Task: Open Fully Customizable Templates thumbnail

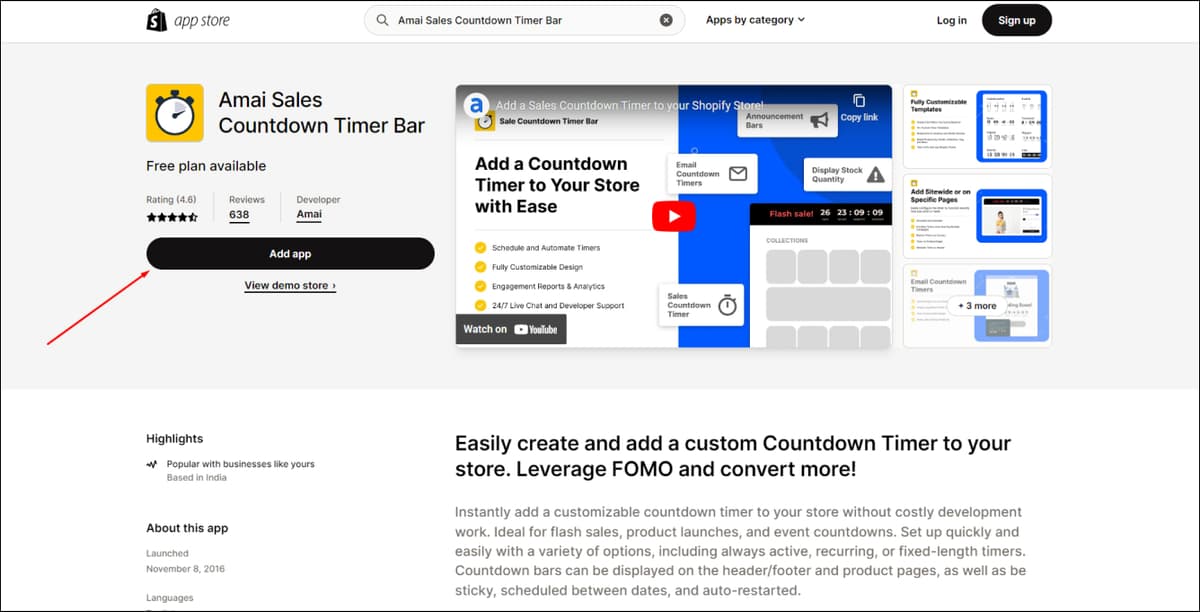Action: click(977, 126)
